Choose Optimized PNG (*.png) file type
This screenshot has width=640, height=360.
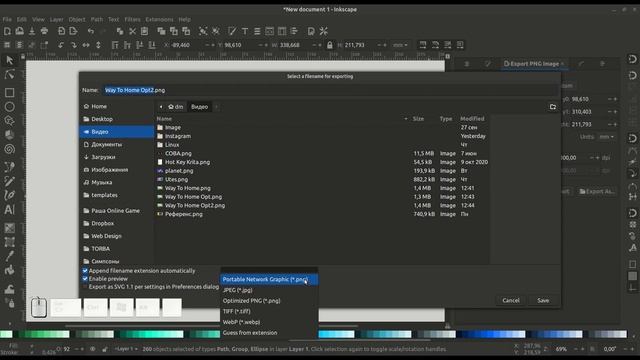(x=269, y=301)
